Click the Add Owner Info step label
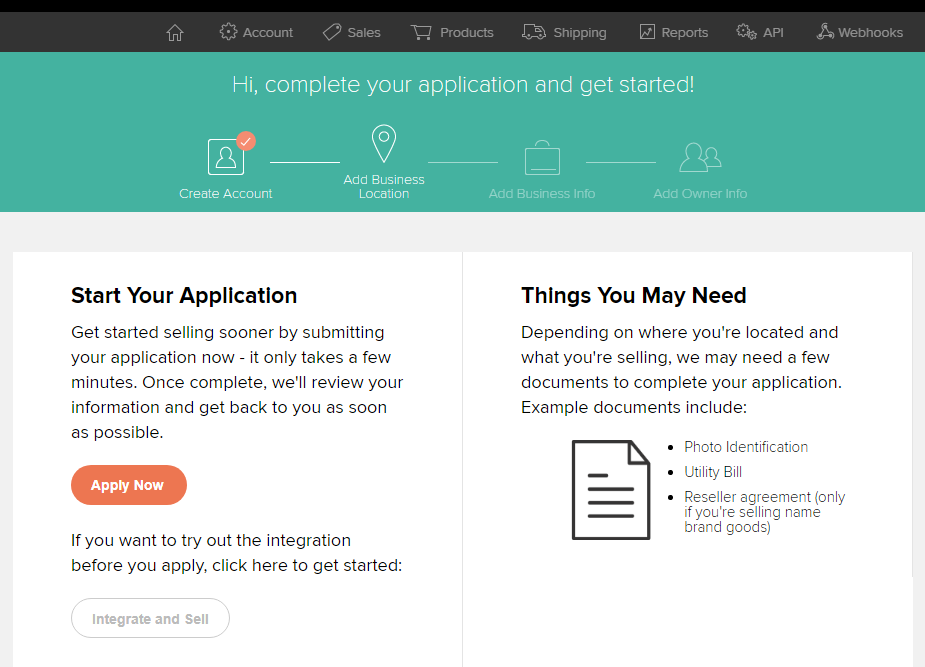This screenshot has width=925, height=667. [x=700, y=194]
